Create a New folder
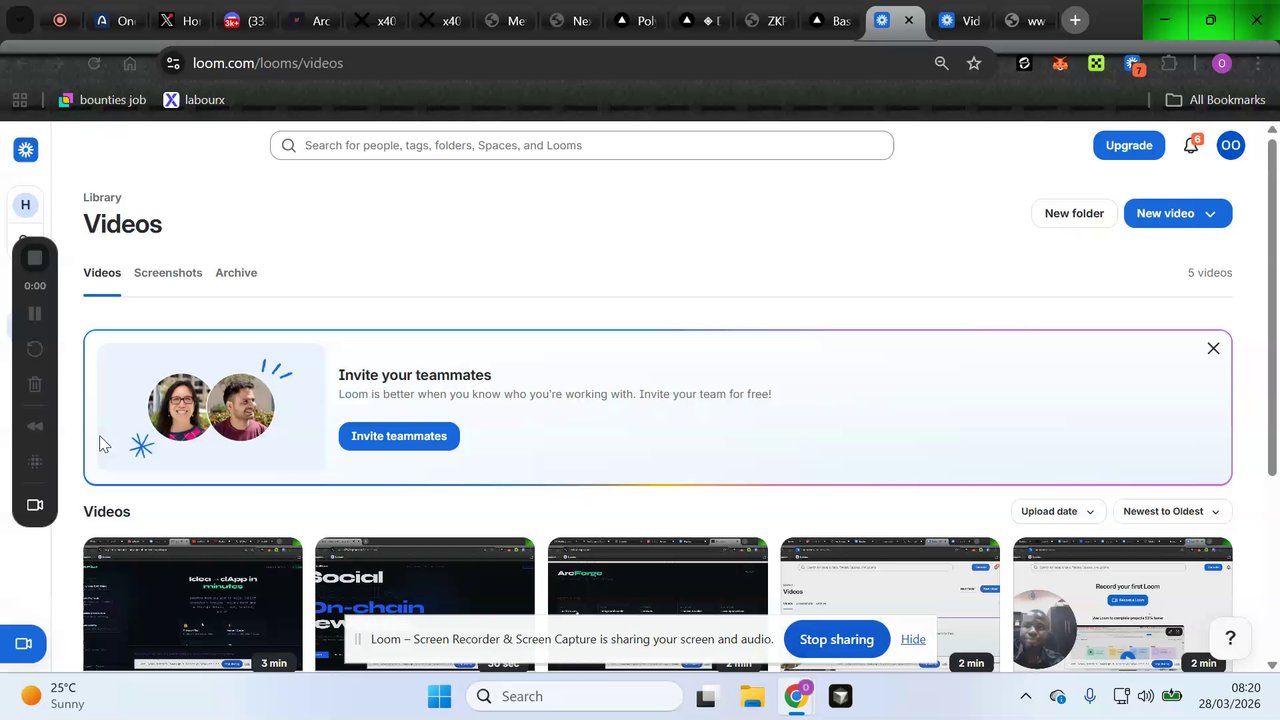 (1074, 213)
